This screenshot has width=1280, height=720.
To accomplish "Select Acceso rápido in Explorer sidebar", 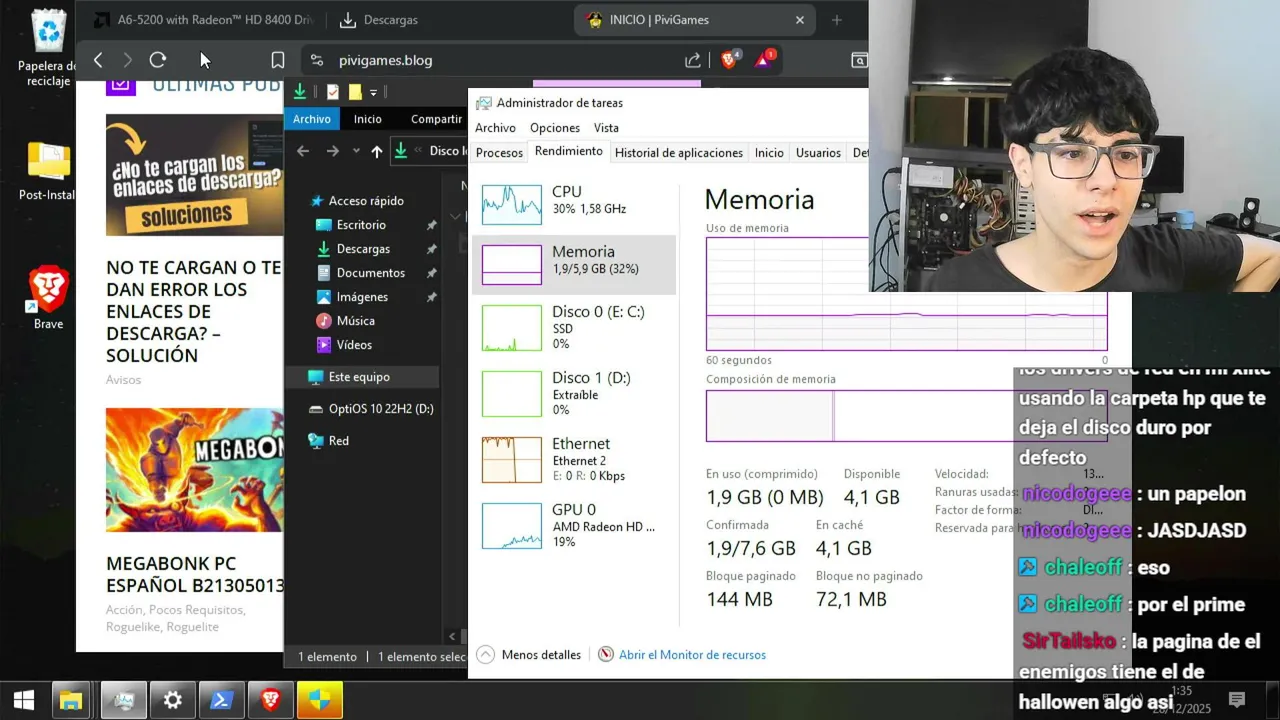I will tap(357, 201).
